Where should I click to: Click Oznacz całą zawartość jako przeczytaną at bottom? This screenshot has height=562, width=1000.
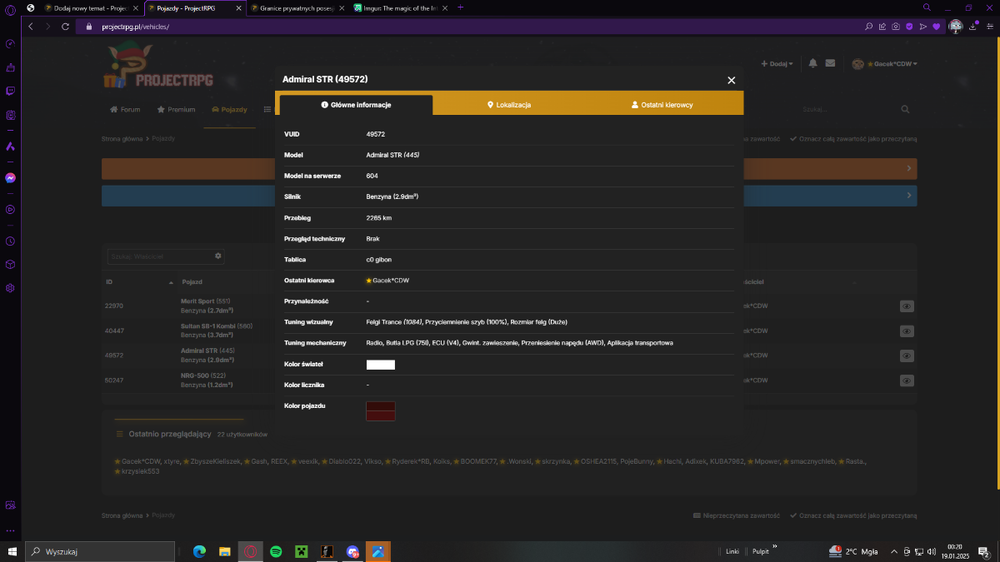pyautogui.click(x=853, y=515)
